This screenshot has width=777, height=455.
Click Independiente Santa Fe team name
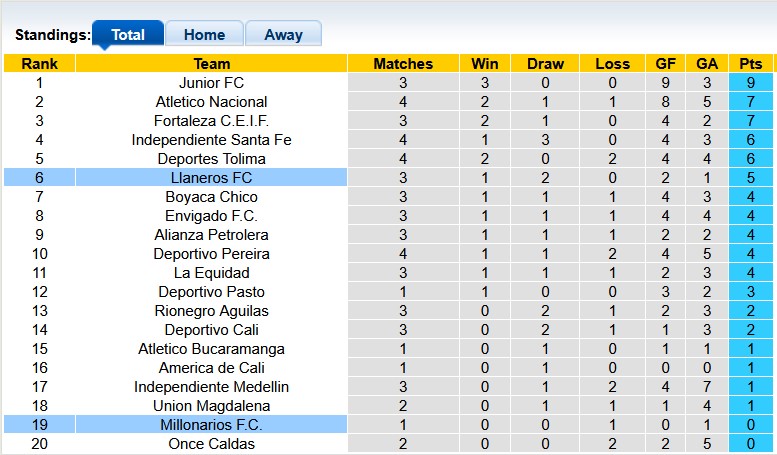pos(211,140)
